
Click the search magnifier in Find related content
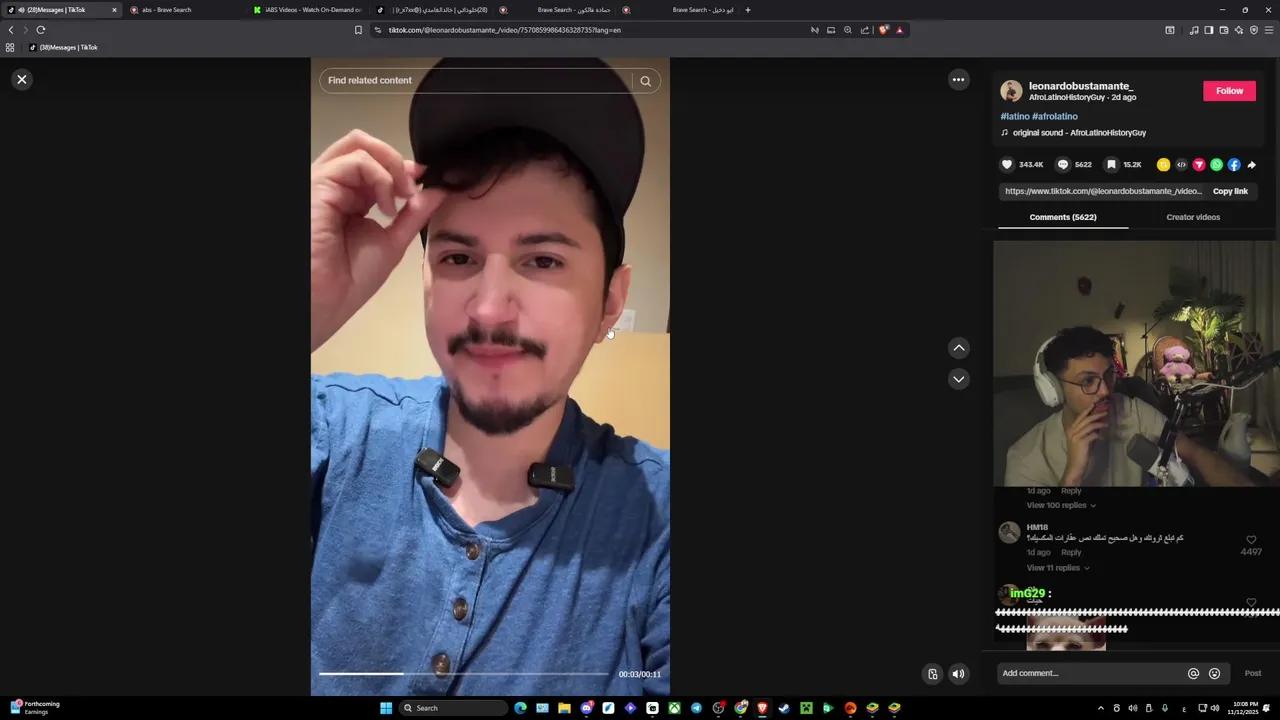(x=645, y=81)
